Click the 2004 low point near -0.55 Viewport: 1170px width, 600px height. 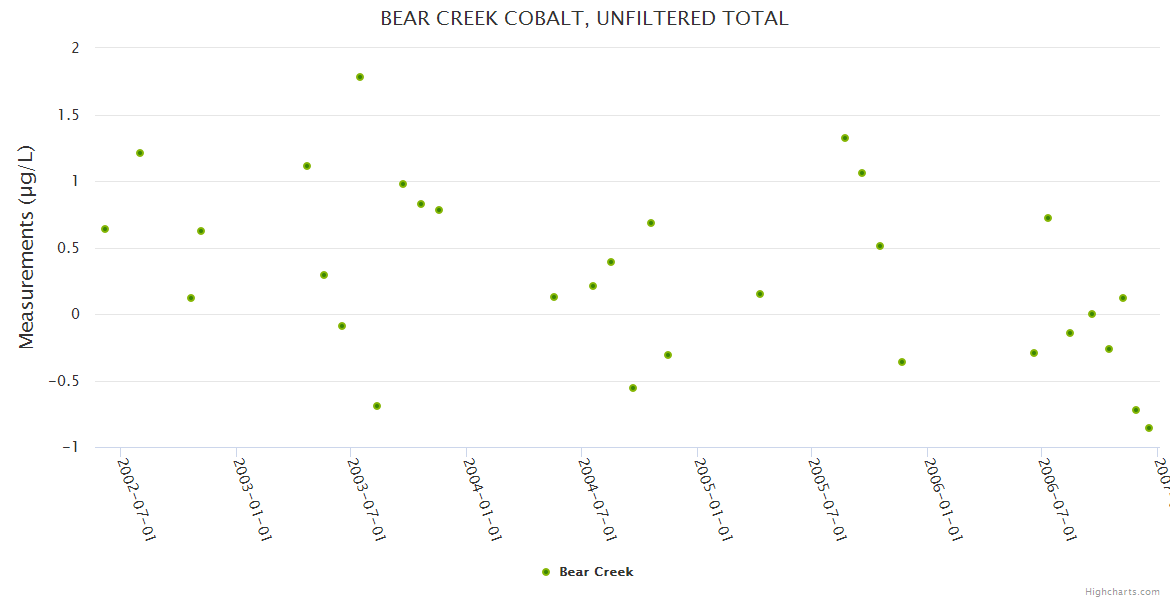pyautogui.click(x=633, y=388)
